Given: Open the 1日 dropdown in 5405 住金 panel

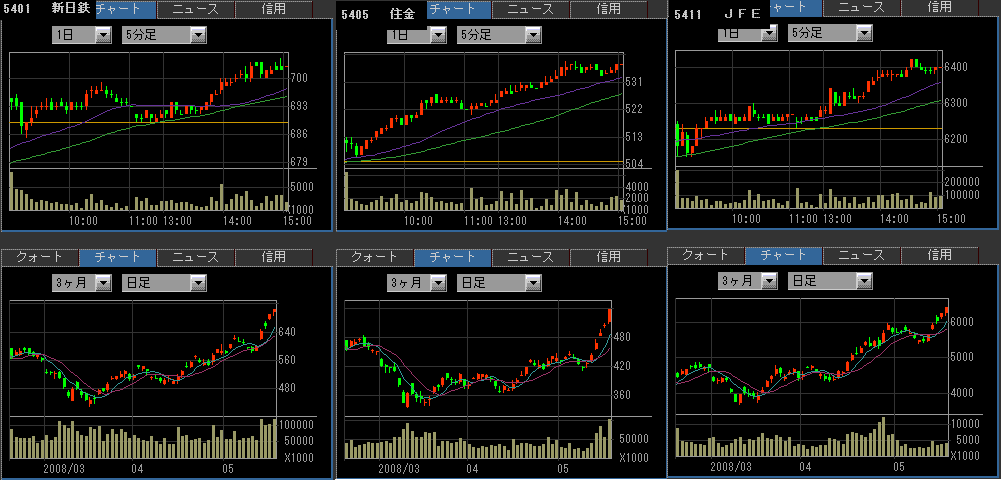Looking at the screenshot, I should [x=438, y=35].
